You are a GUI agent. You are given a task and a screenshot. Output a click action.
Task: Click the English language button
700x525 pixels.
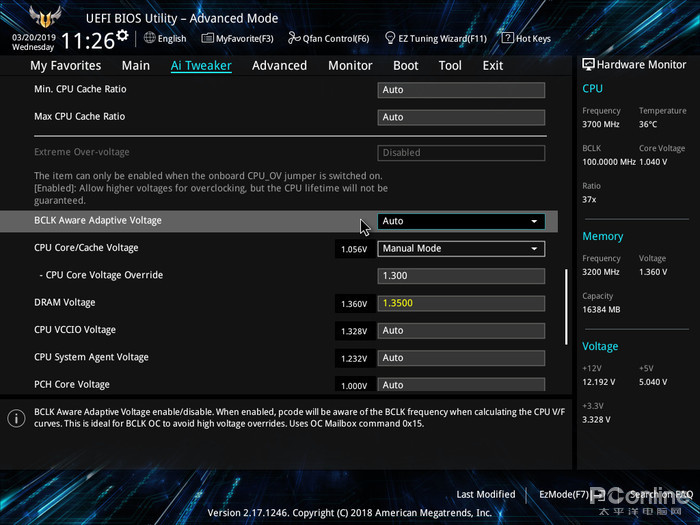tap(165, 38)
